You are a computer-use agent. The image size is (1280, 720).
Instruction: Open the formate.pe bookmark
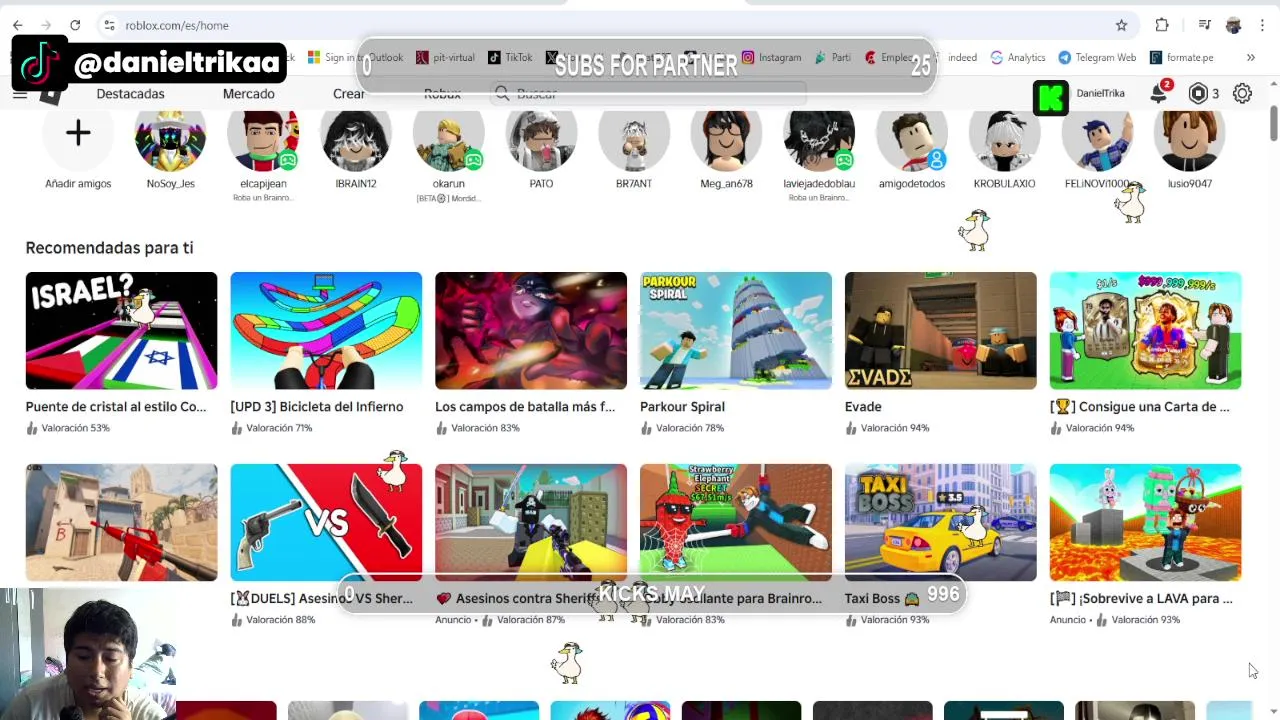1182,58
